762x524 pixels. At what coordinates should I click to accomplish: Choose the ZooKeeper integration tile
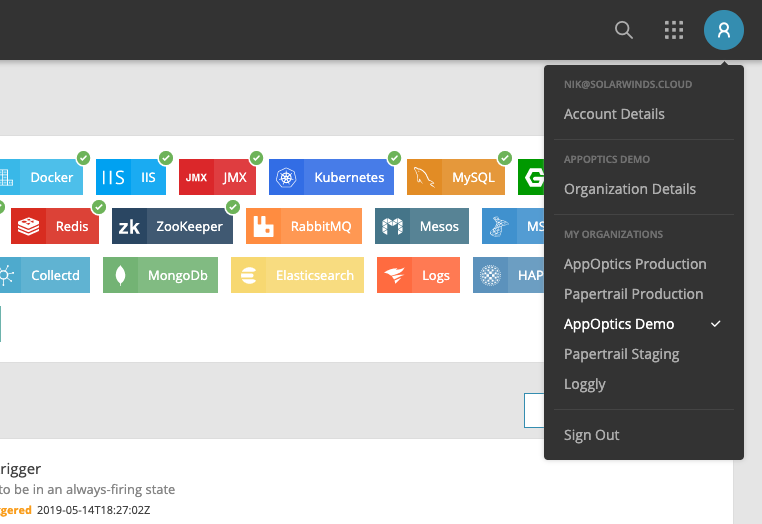[172, 226]
